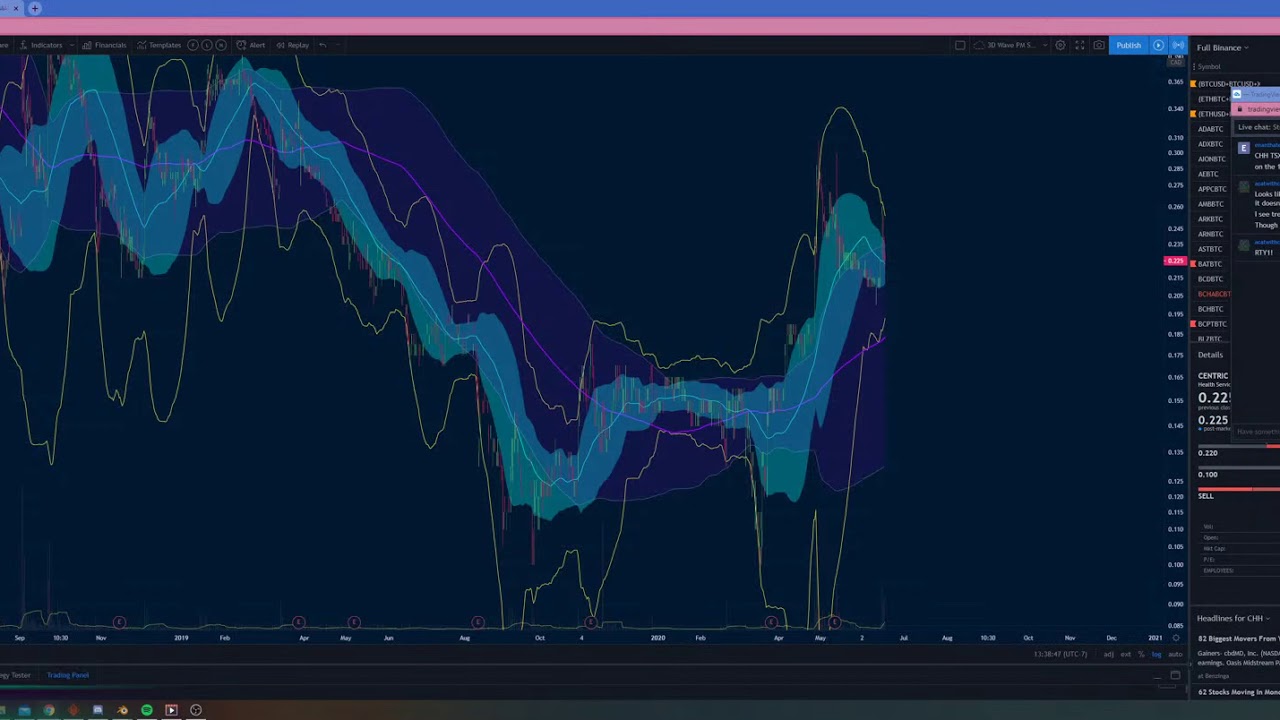Select ARKBTC in the watchlist

coord(1211,219)
